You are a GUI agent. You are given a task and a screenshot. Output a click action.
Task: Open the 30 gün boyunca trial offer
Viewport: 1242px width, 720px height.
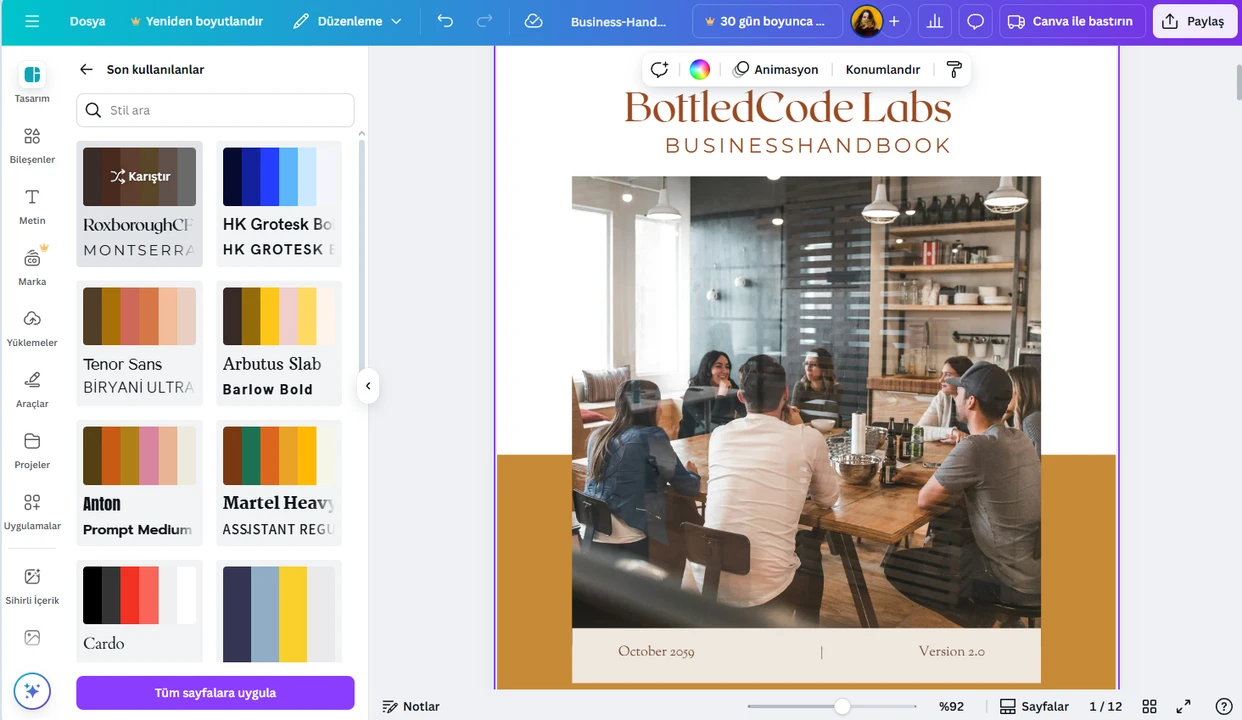(768, 21)
